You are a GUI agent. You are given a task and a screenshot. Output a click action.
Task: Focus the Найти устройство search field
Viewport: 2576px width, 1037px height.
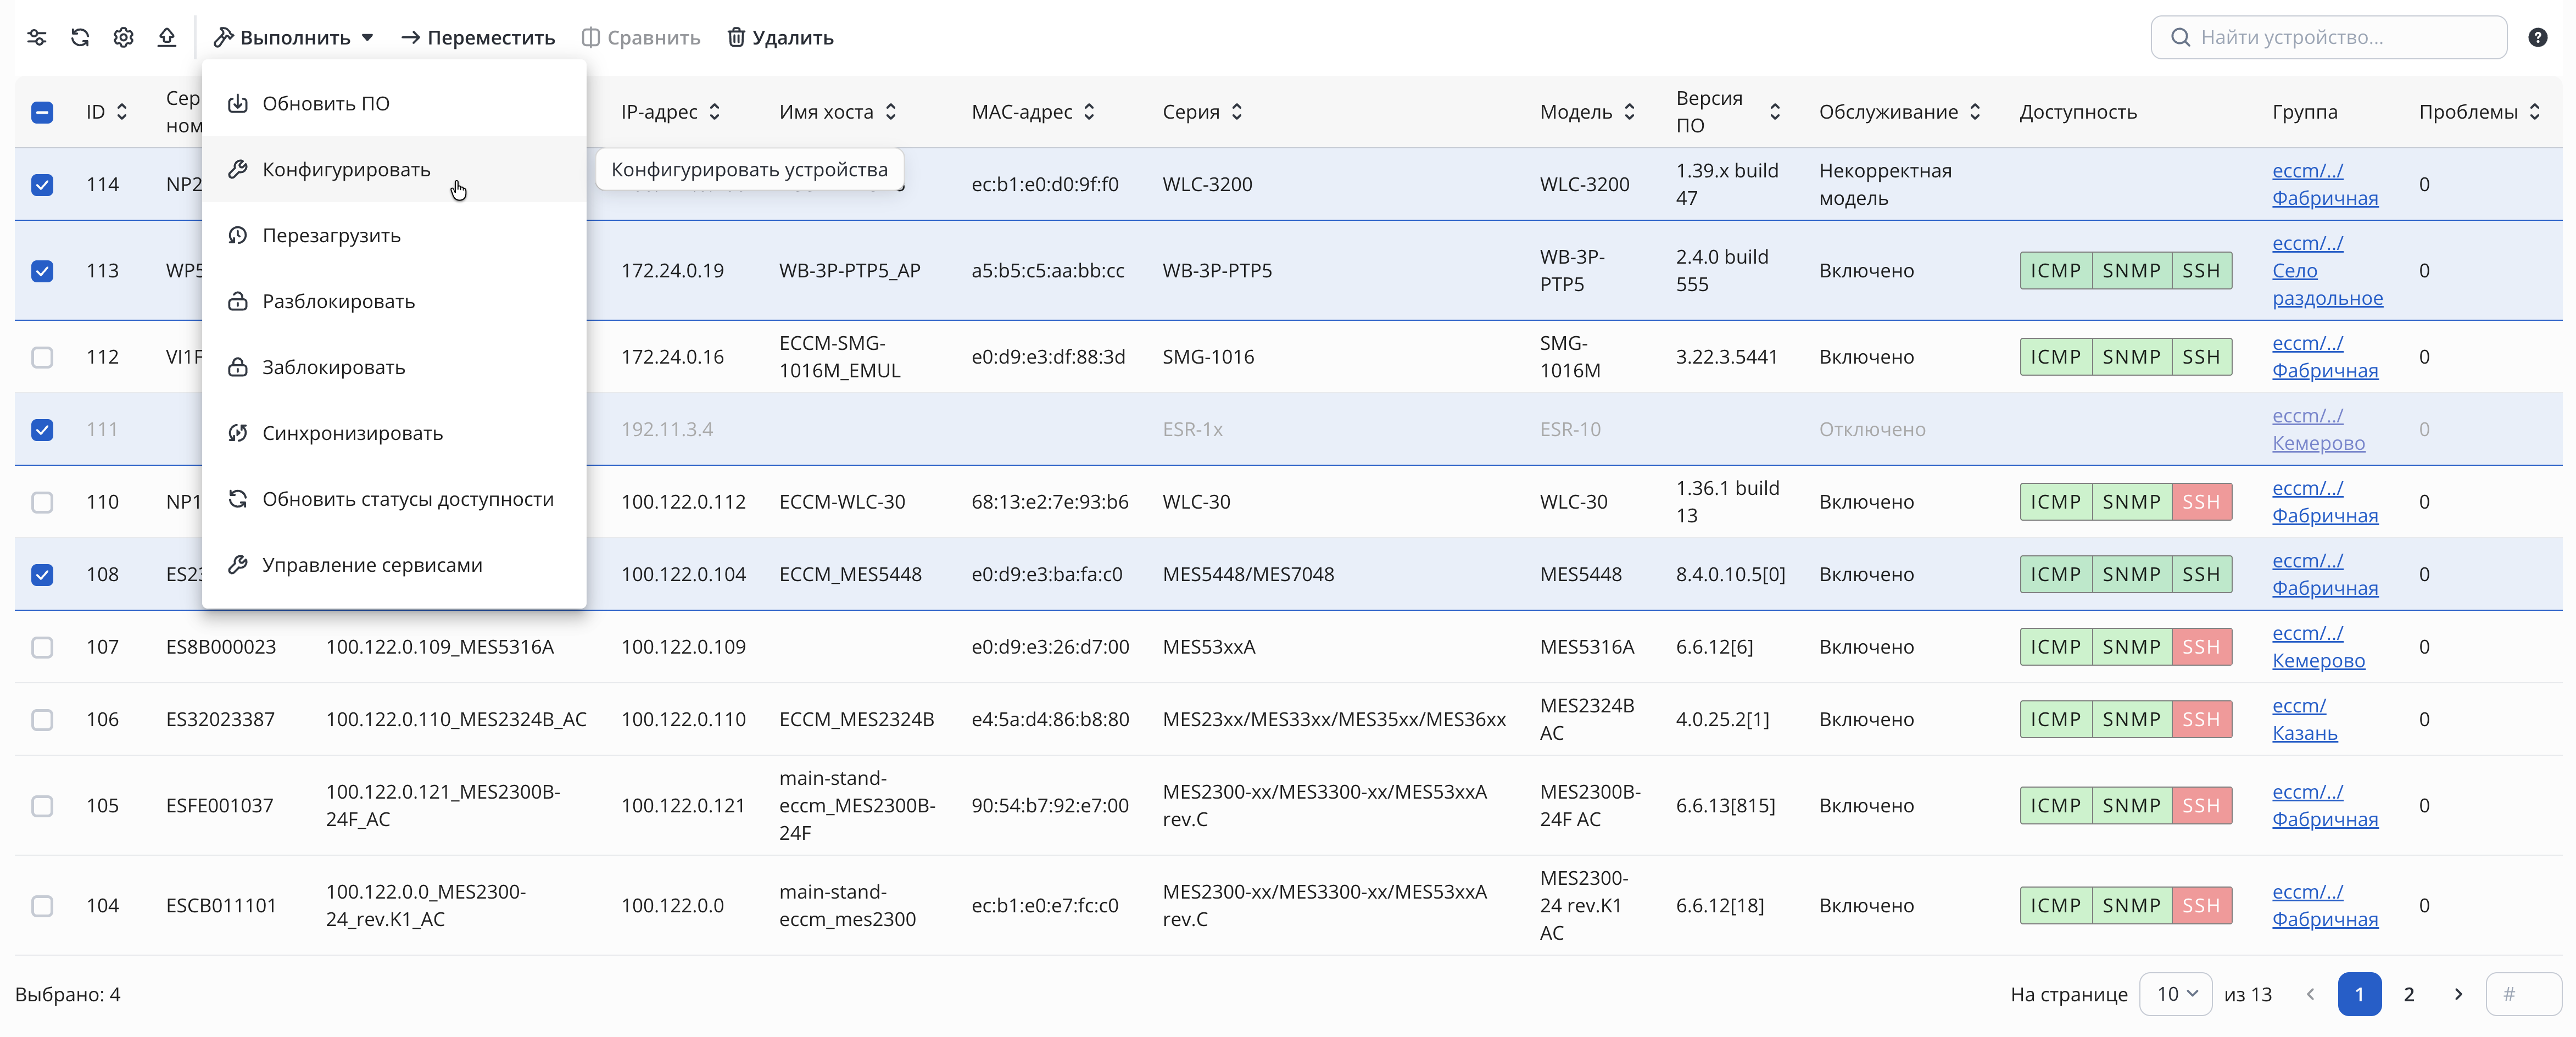[x=2328, y=38]
